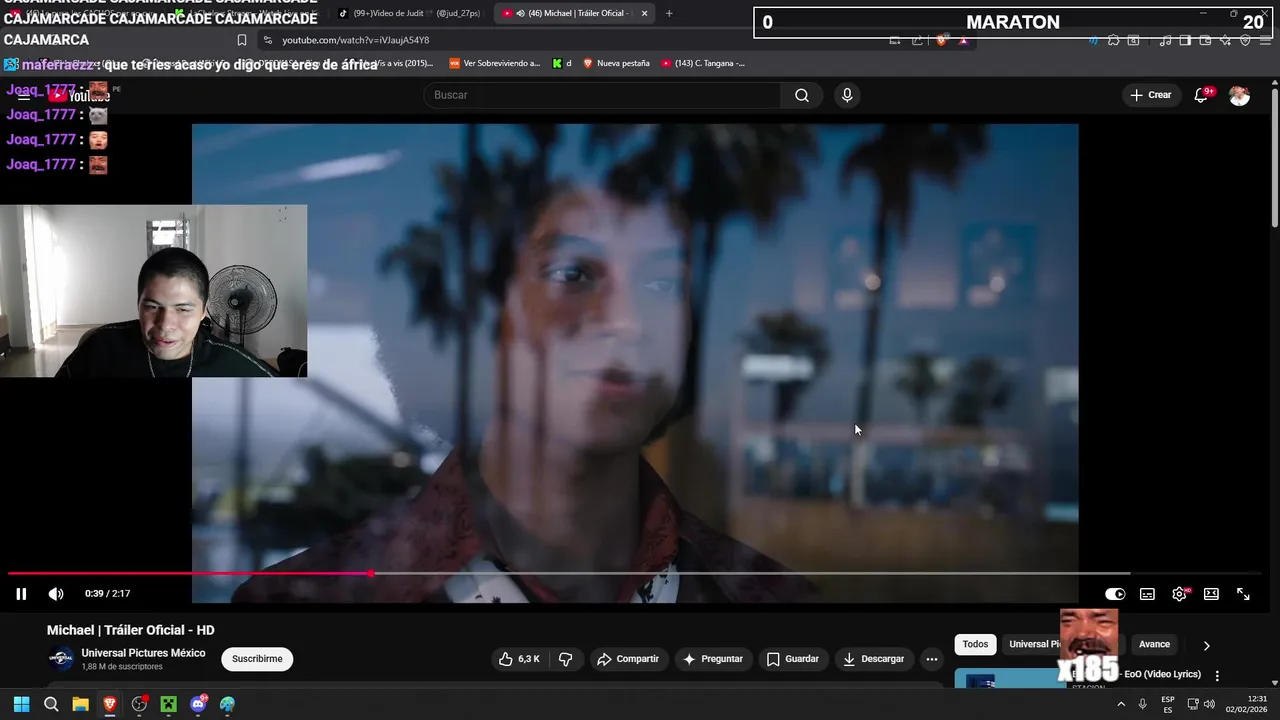1280x720 pixels.
Task: Save the video with the Guardar button
Action: click(x=792, y=659)
